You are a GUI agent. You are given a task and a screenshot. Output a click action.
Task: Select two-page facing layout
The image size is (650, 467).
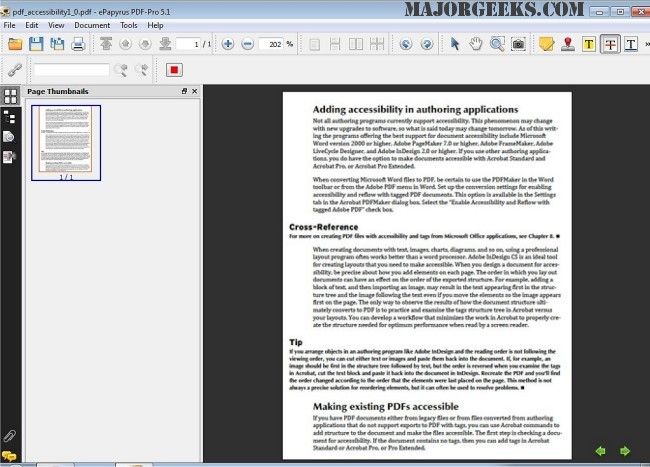coord(356,44)
